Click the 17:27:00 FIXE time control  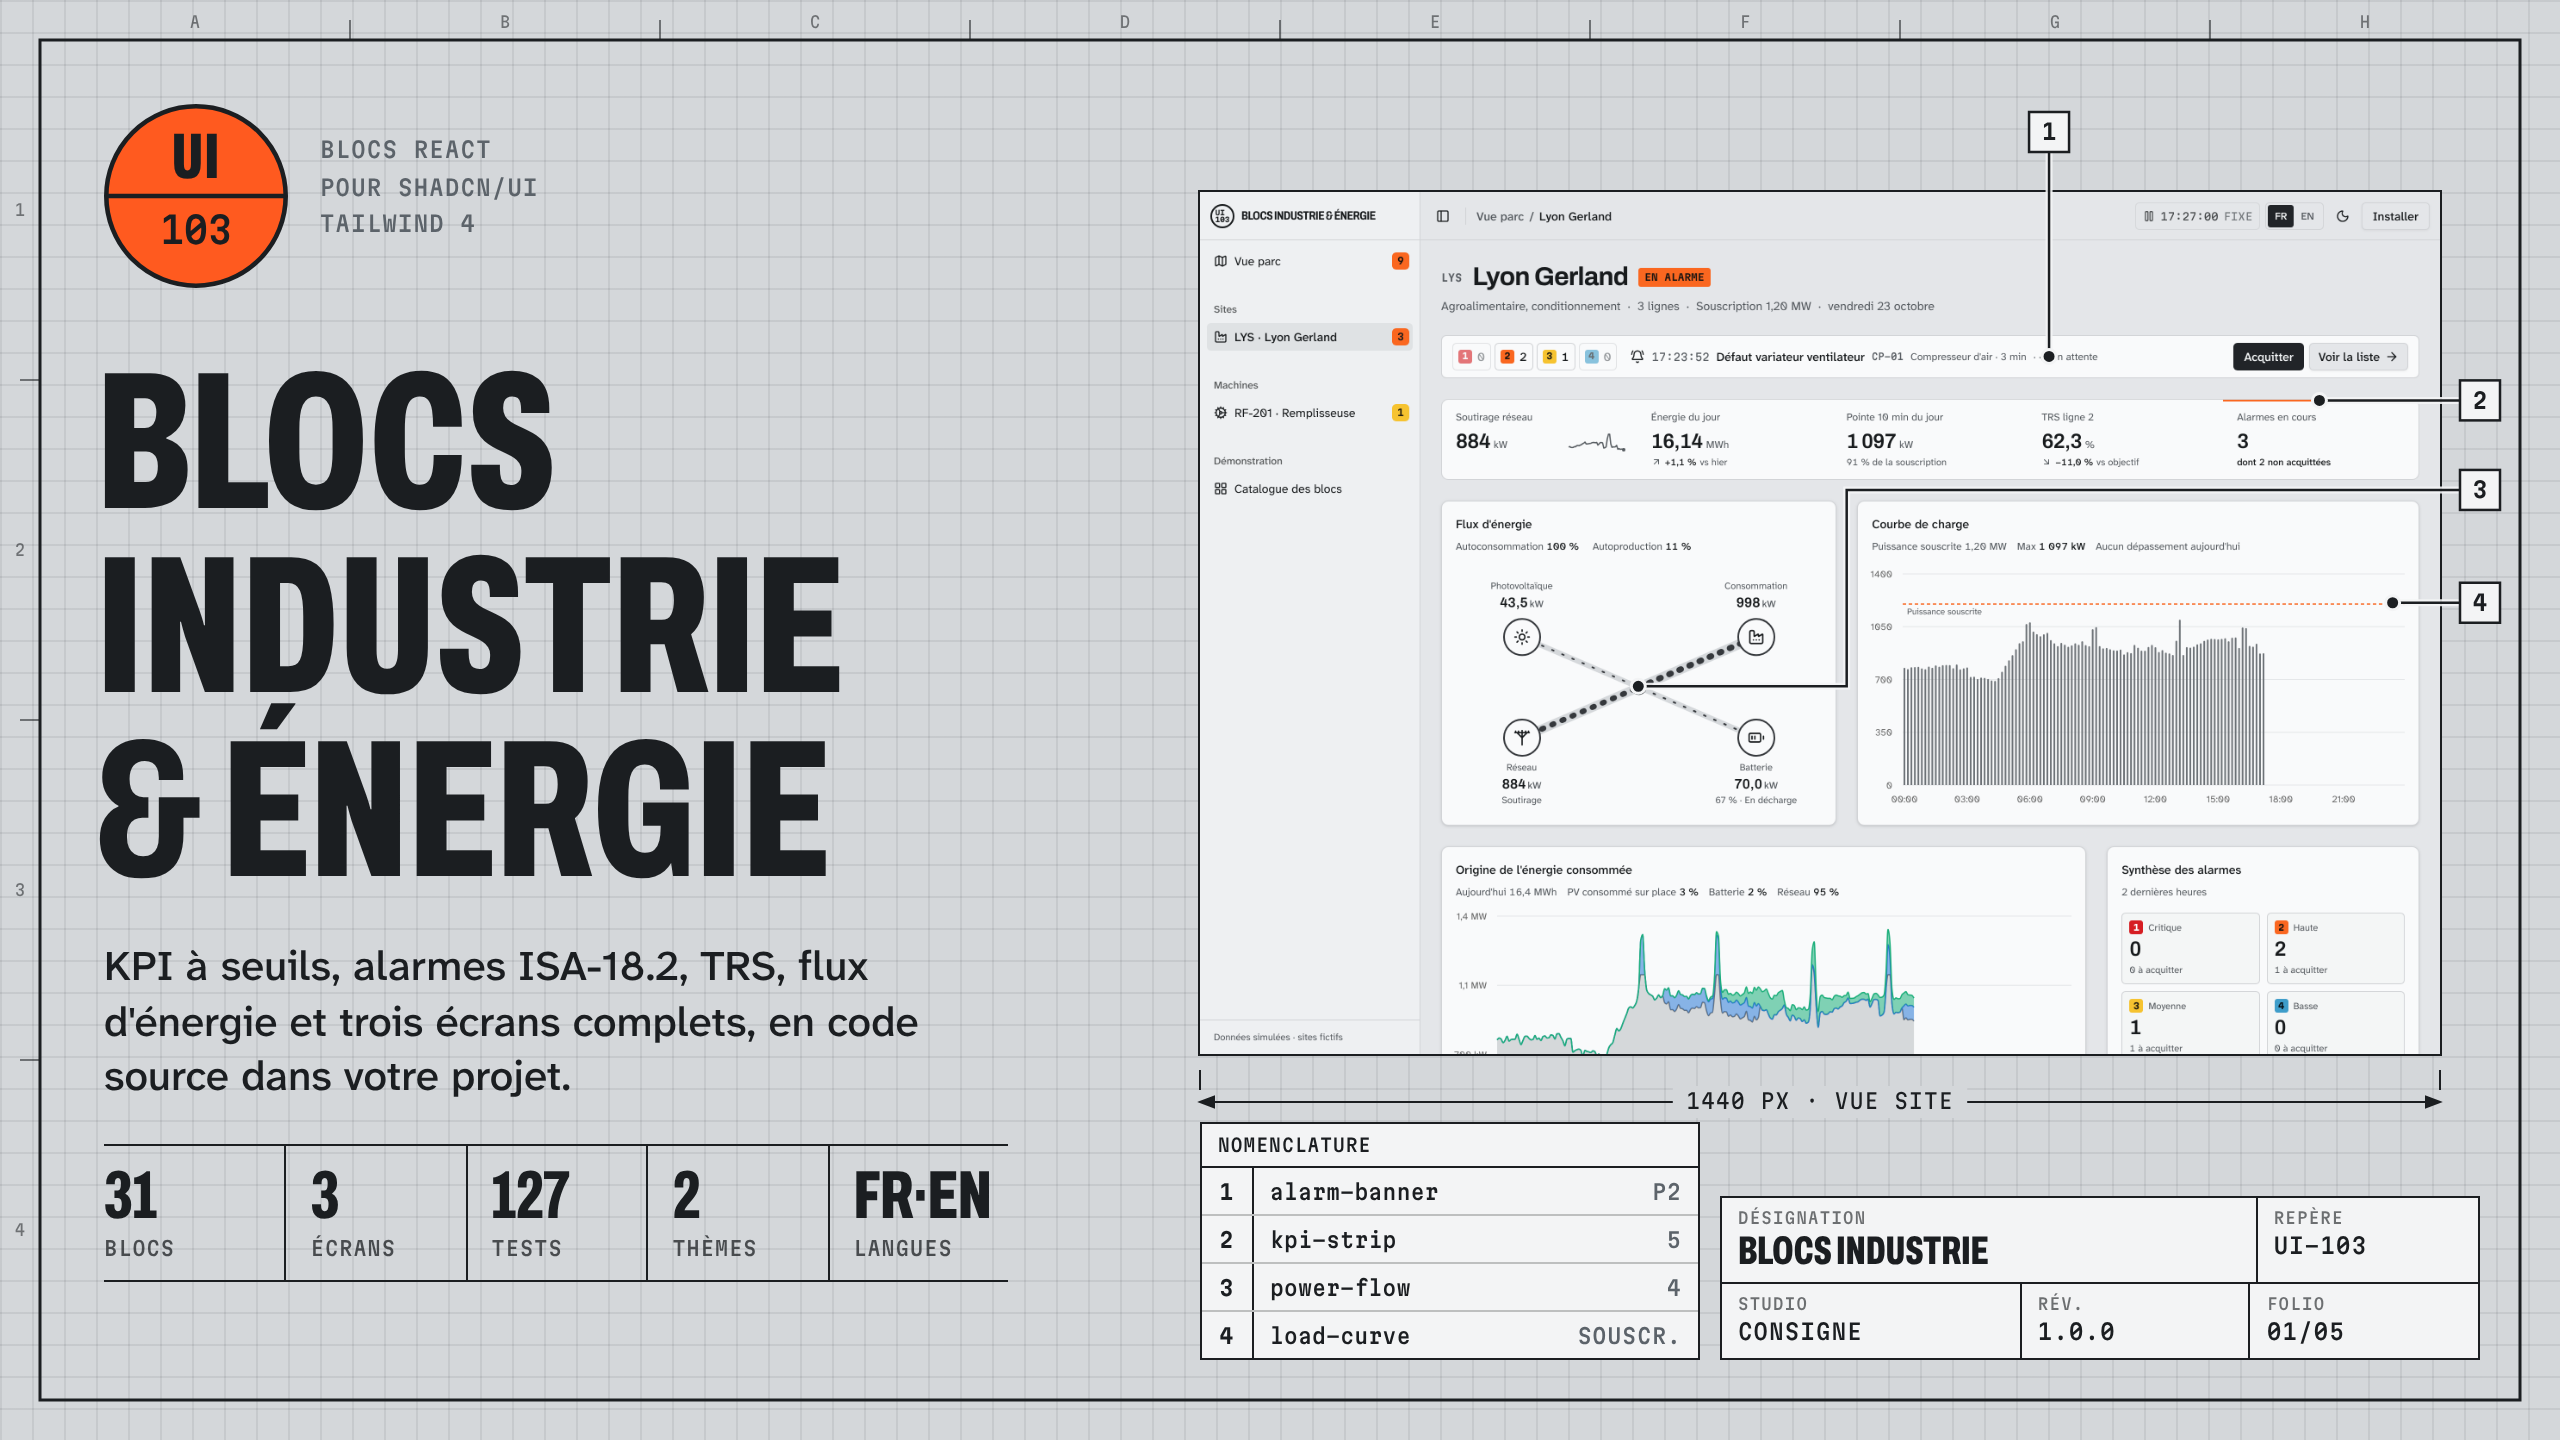(2197, 216)
